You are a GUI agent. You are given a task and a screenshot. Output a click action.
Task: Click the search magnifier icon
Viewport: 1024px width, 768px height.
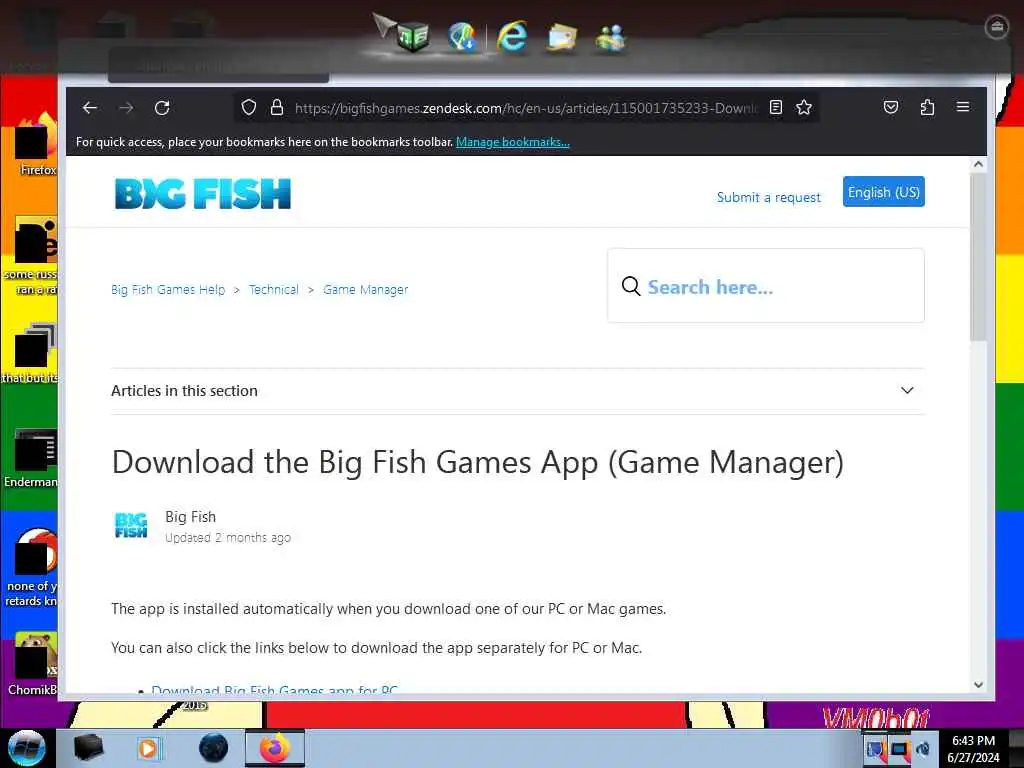pos(631,286)
